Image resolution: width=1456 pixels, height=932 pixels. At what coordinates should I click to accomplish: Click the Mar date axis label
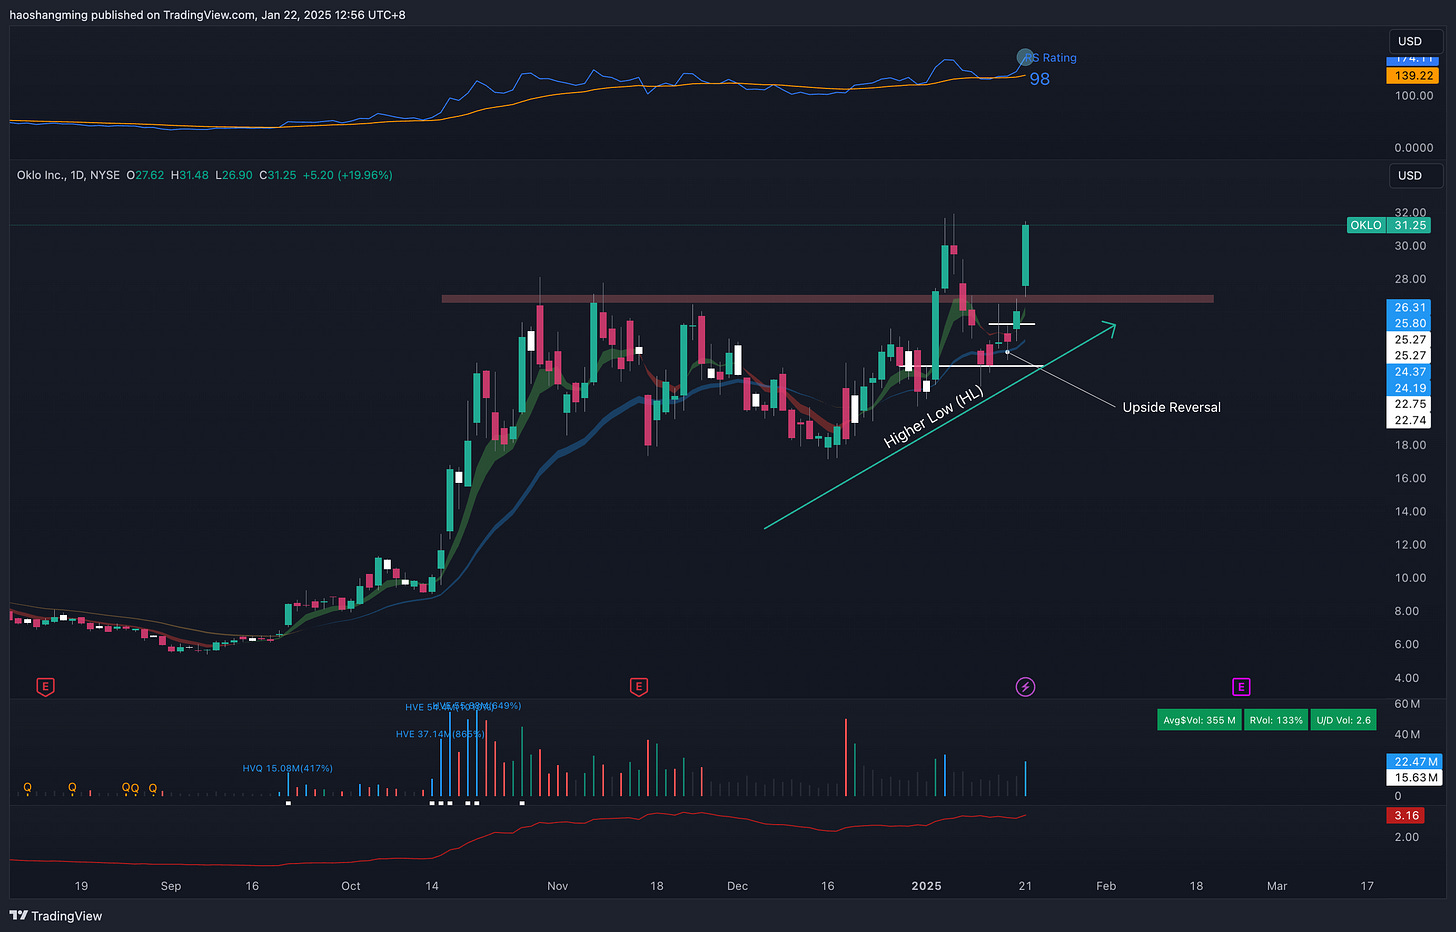(1277, 886)
